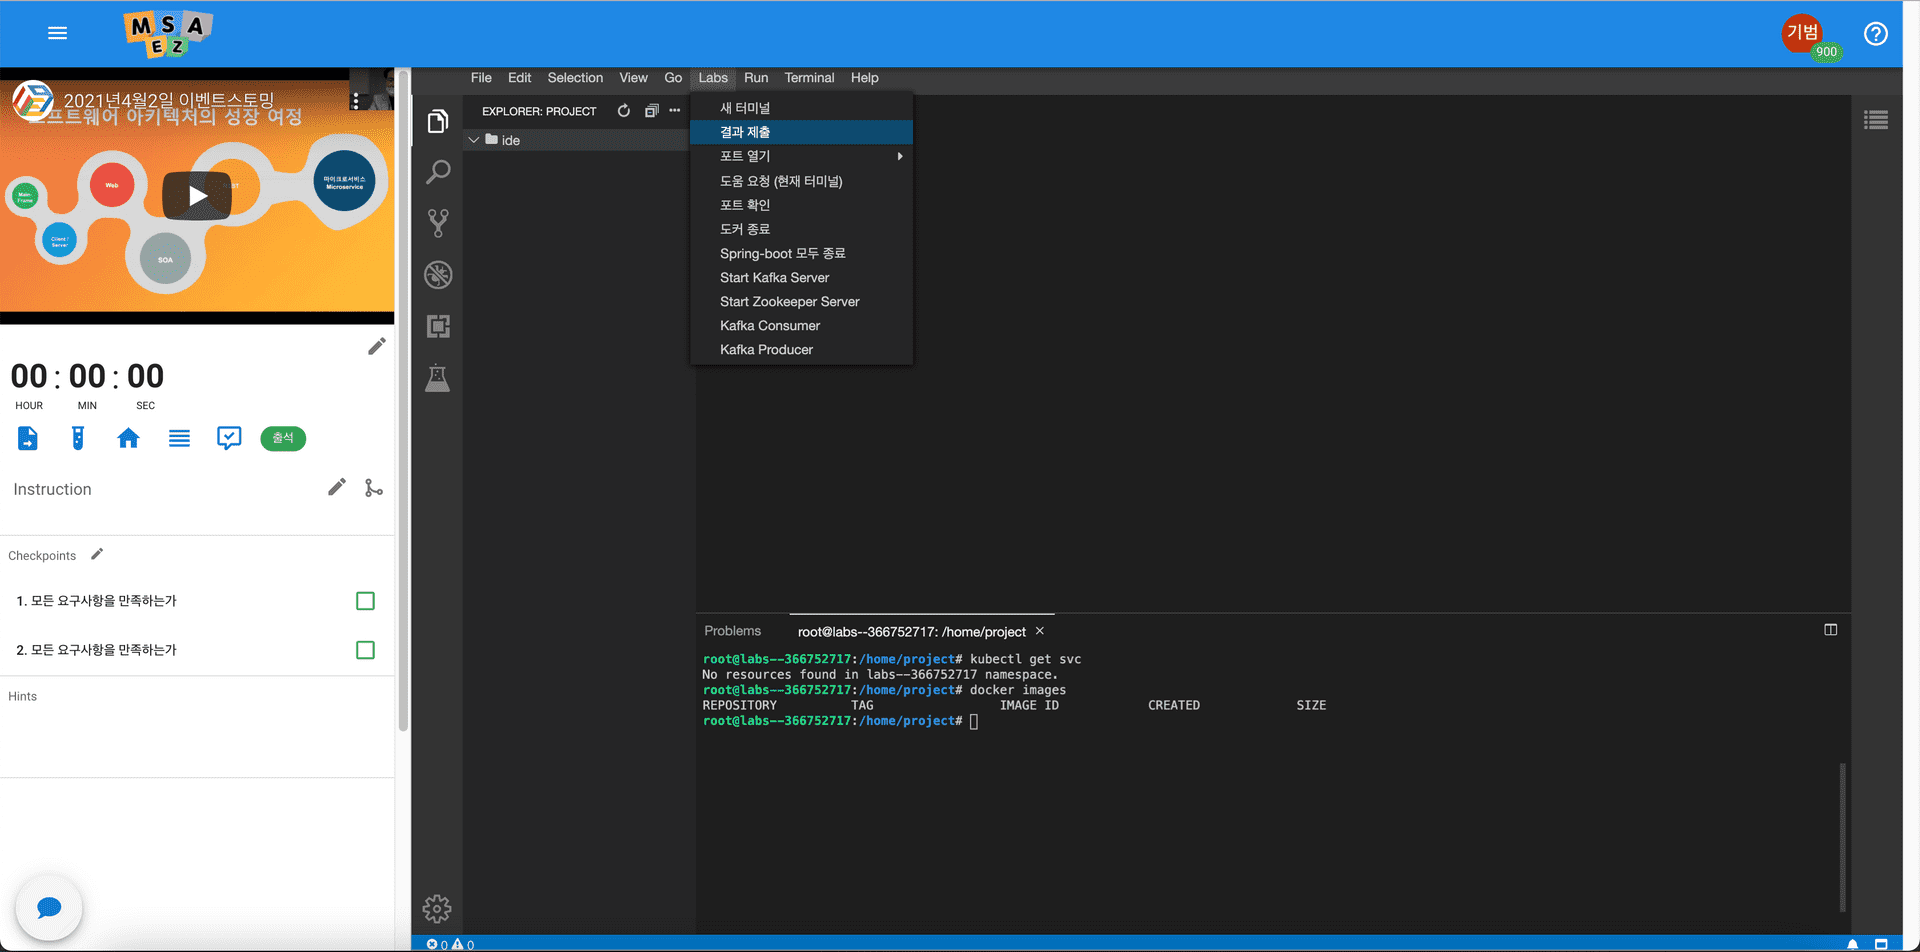The height and width of the screenshot is (952, 1920).
Task: Check the first checkpoint checkbox
Action: 365,601
